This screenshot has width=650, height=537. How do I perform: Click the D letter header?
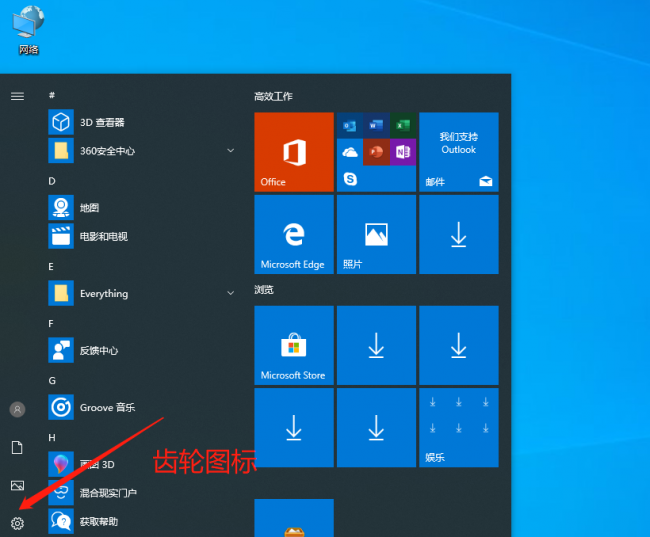coord(52,181)
